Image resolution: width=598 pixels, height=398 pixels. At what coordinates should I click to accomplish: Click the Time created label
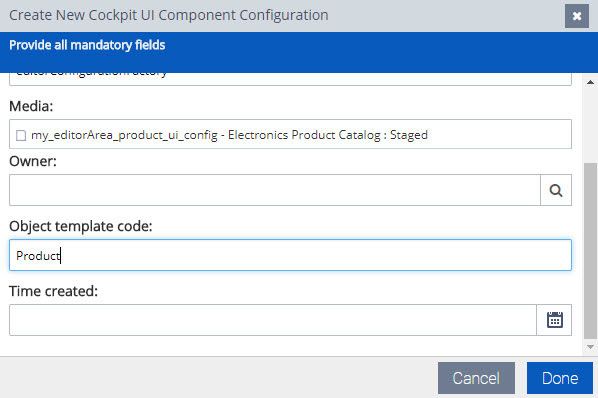point(53,291)
